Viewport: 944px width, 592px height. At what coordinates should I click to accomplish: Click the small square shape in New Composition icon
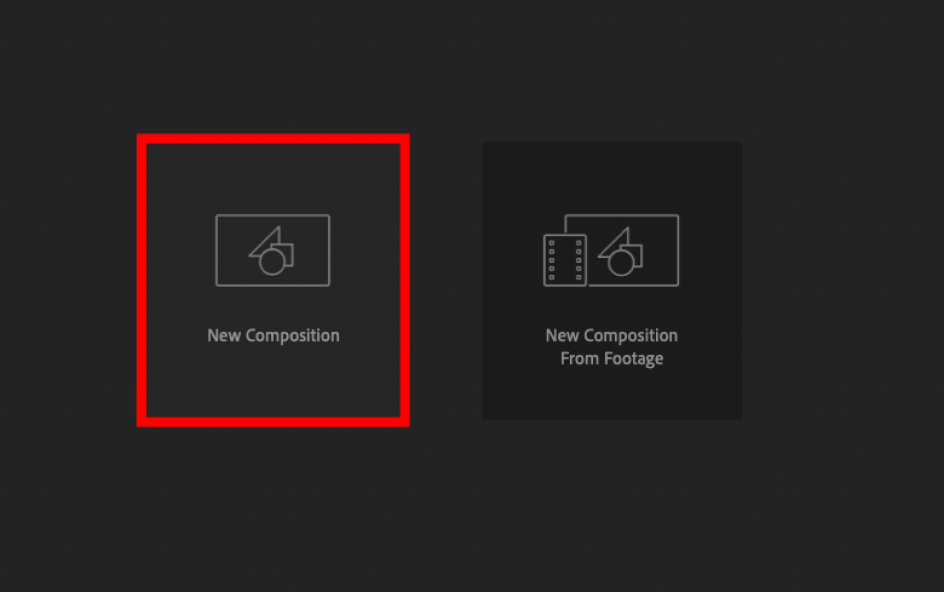point(285,254)
